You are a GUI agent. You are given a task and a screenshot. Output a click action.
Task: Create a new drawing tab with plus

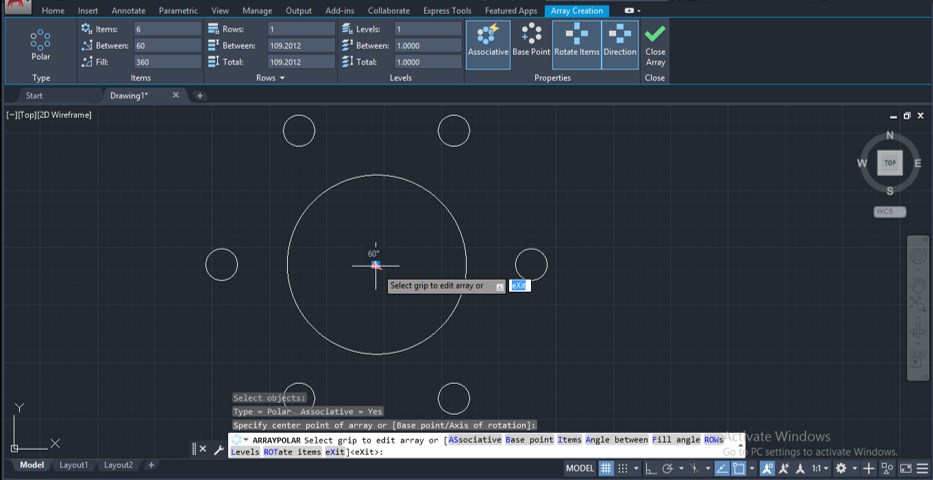tap(200, 95)
